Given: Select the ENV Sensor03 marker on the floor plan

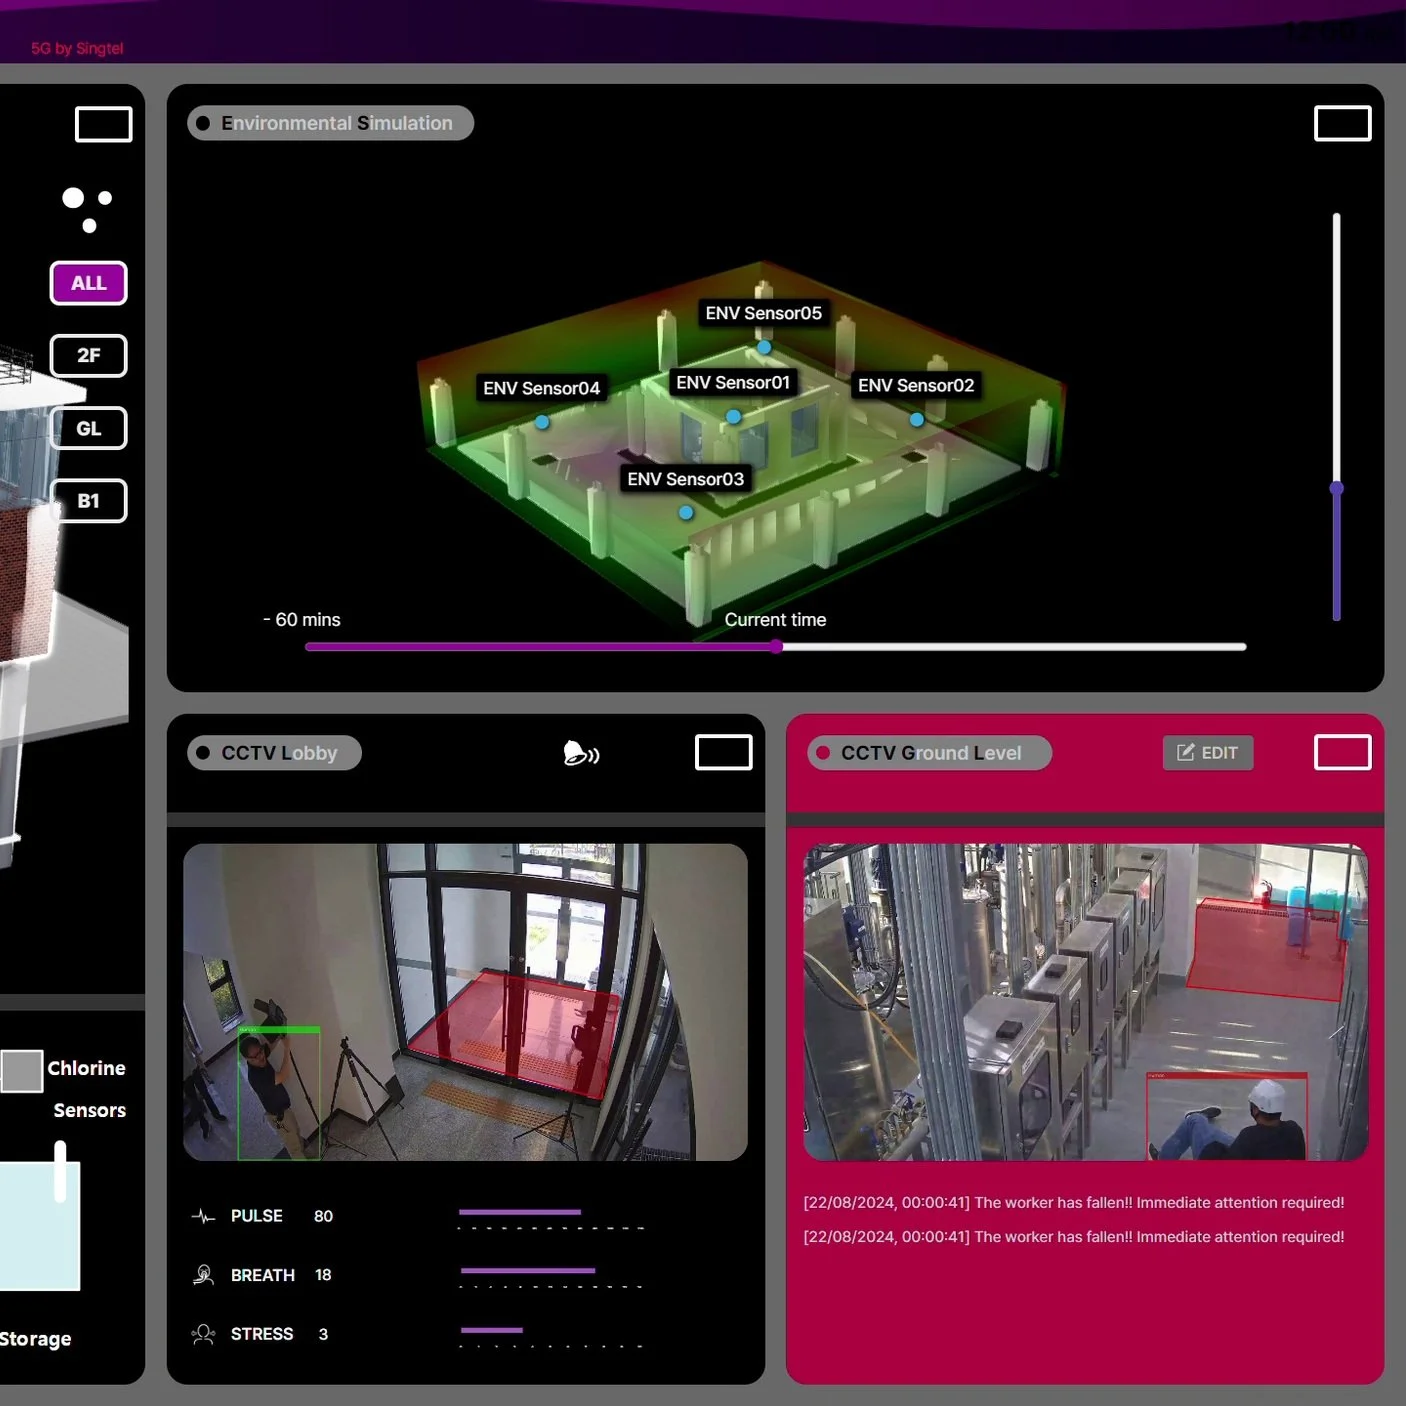Looking at the screenshot, I should [685, 511].
